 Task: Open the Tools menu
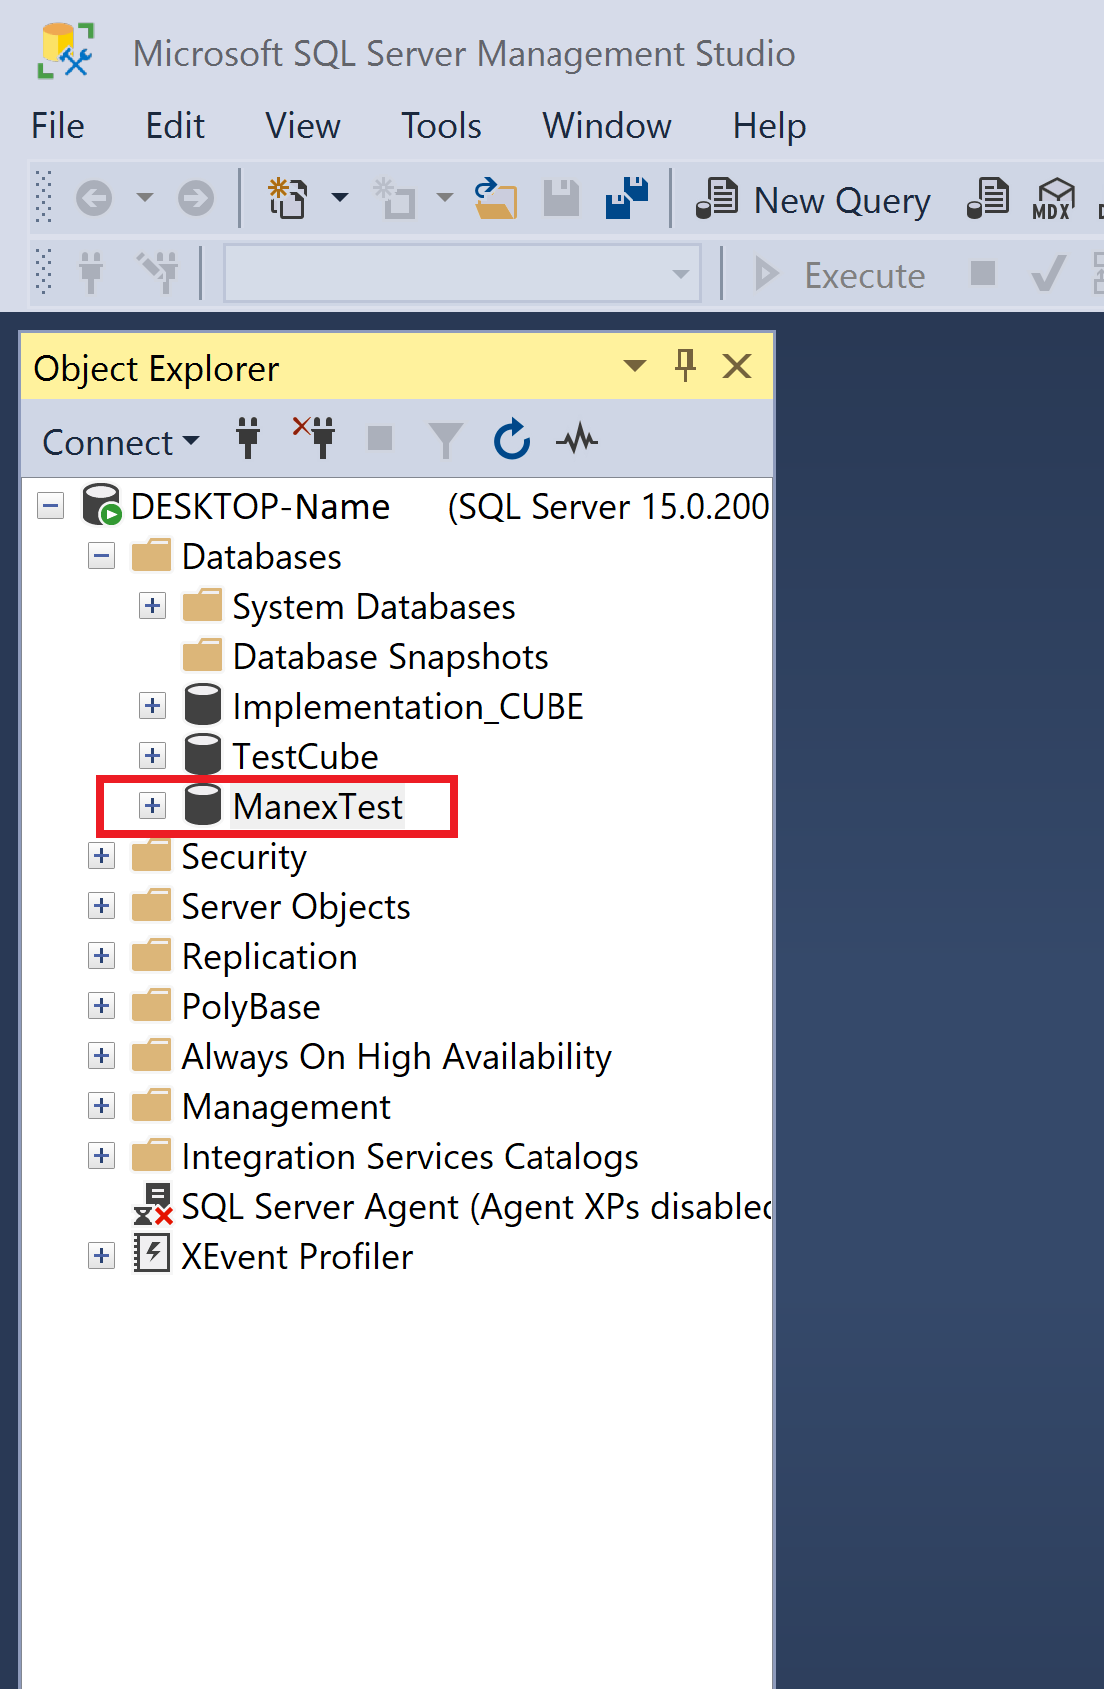coord(441,126)
